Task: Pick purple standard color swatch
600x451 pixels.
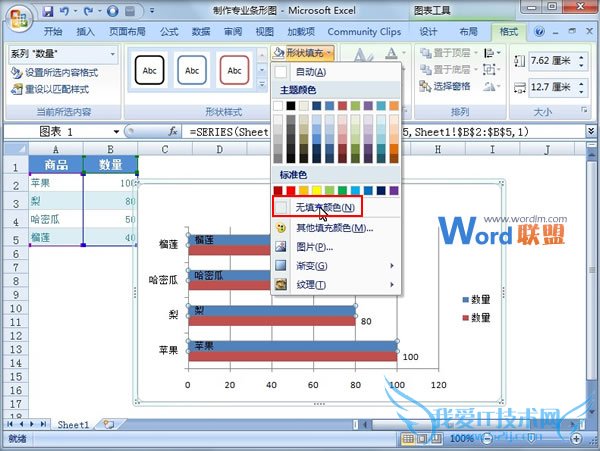Action: [394, 190]
